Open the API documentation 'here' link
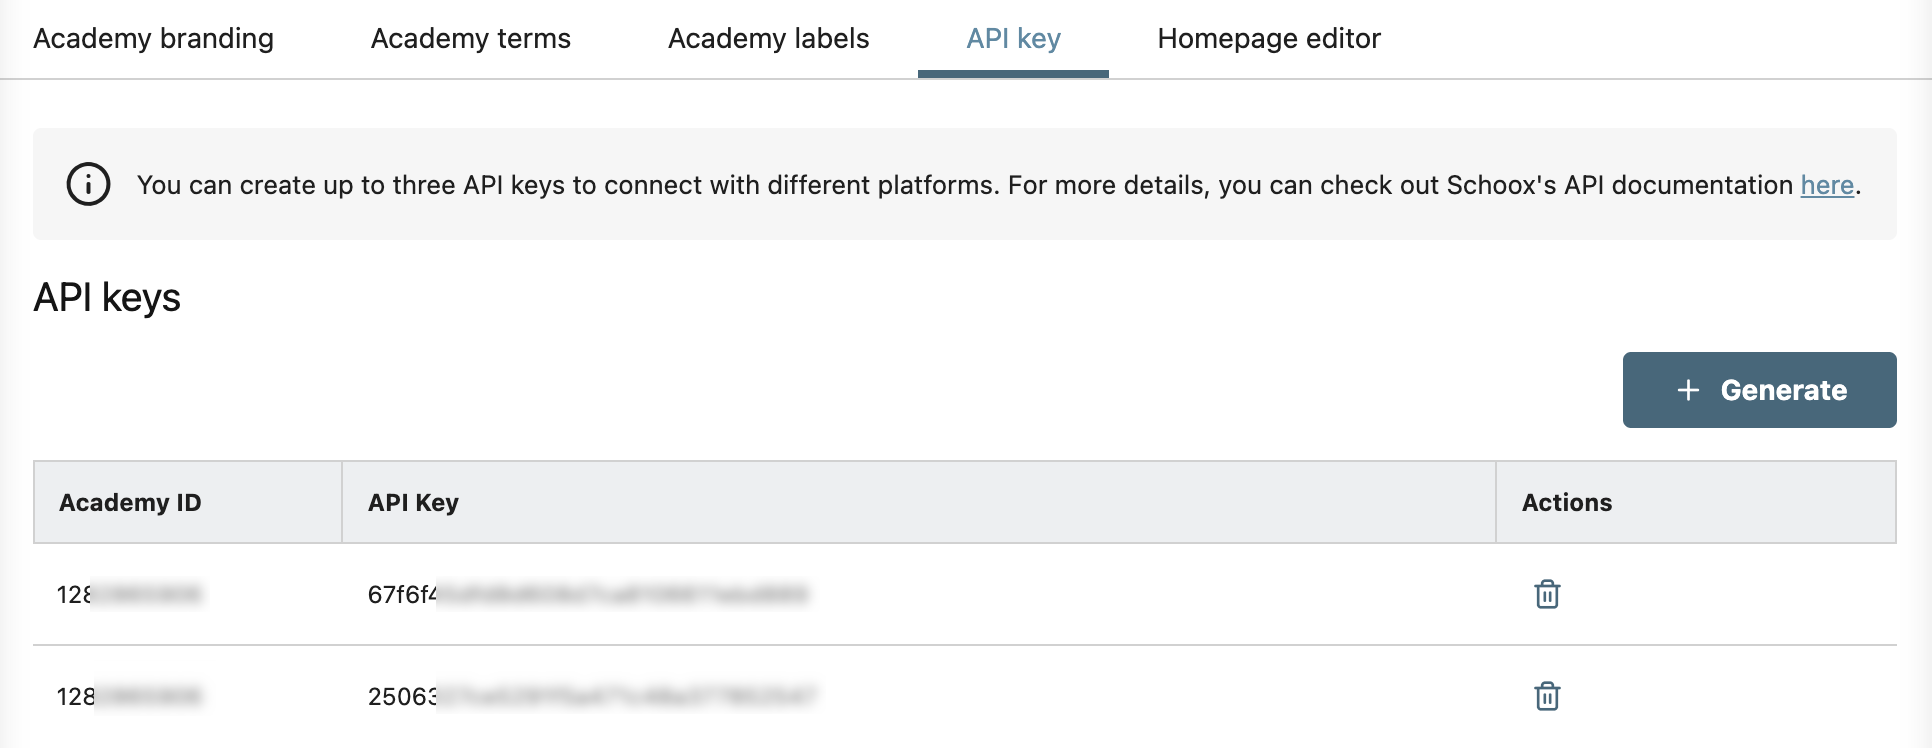 pos(1827,185)
